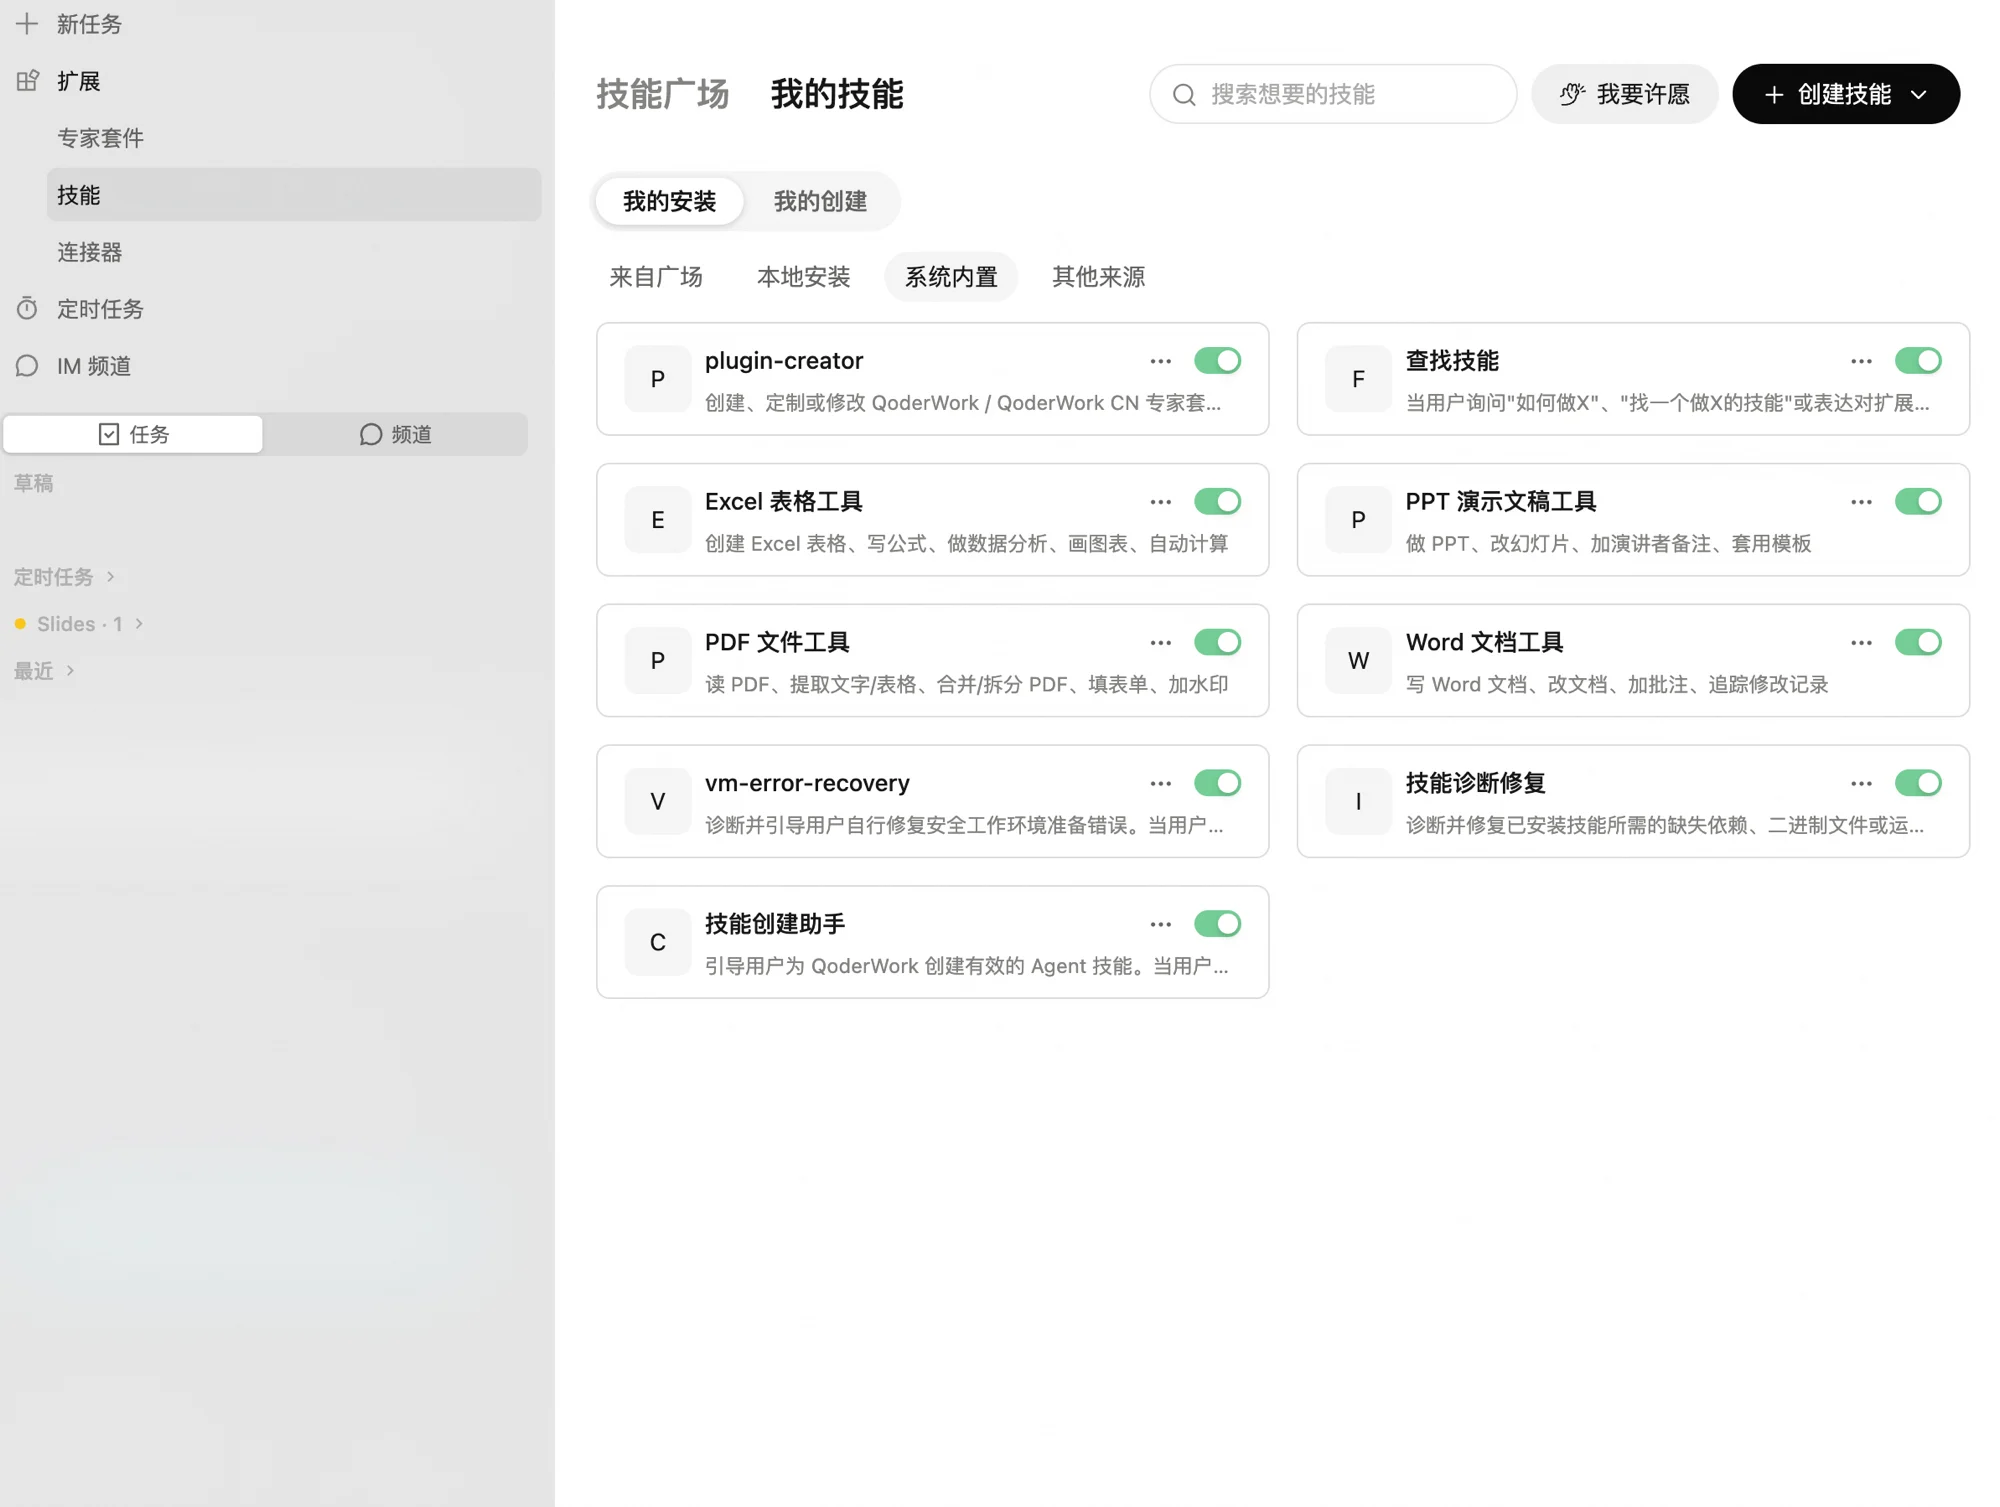Disable the plugin-creator skill toggle
Image resolution: width=2000 pixels, height=1507 pixels.
(1217, 361)
